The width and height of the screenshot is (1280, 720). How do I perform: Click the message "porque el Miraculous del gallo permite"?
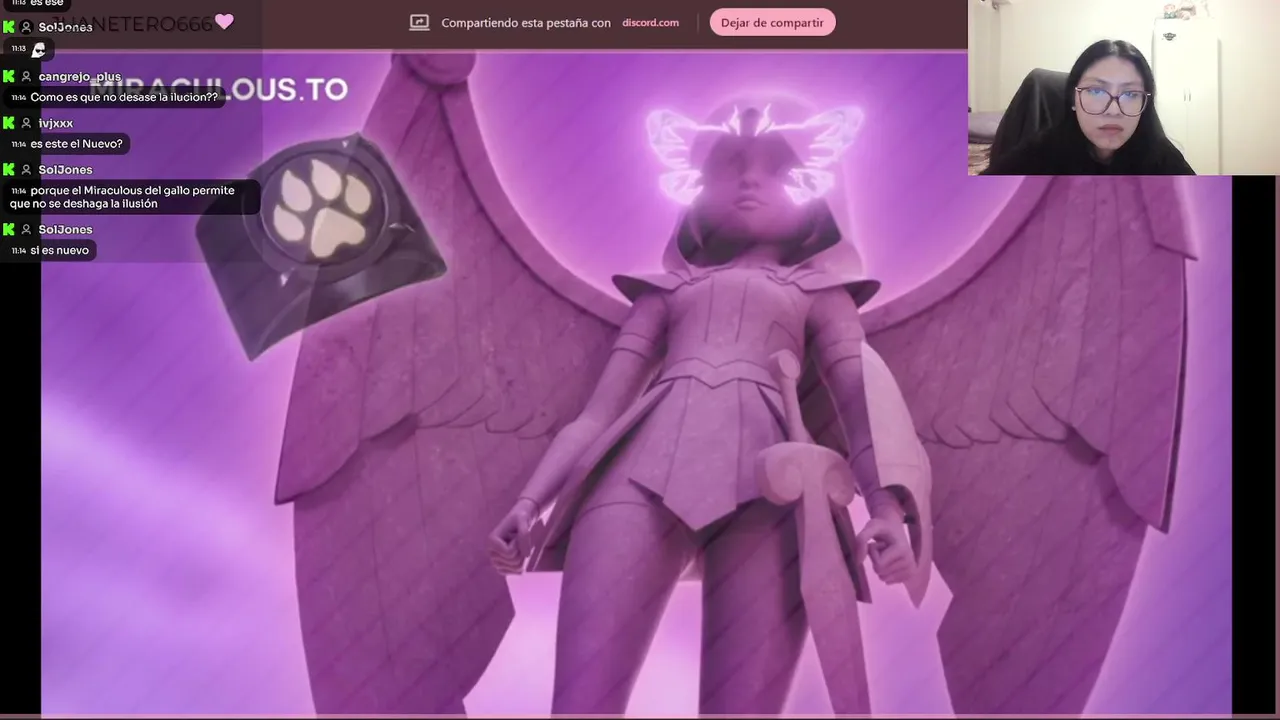132,191
